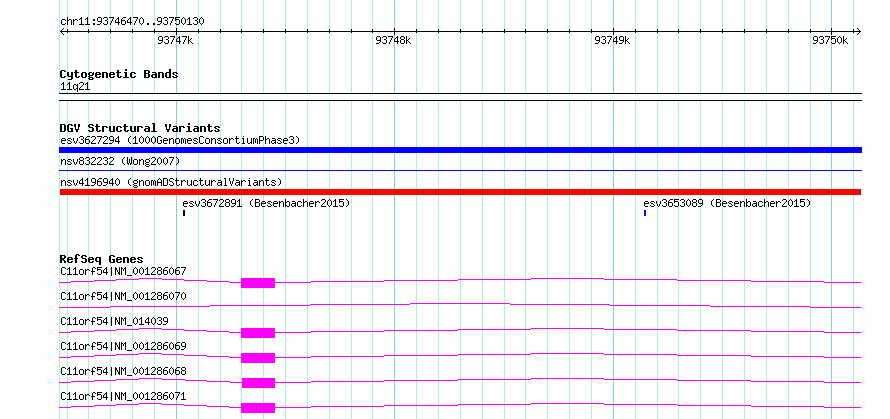Click the esv3672891 (Besenbacher2015) label
The image size is (890, 419).
tap(266, 203)
